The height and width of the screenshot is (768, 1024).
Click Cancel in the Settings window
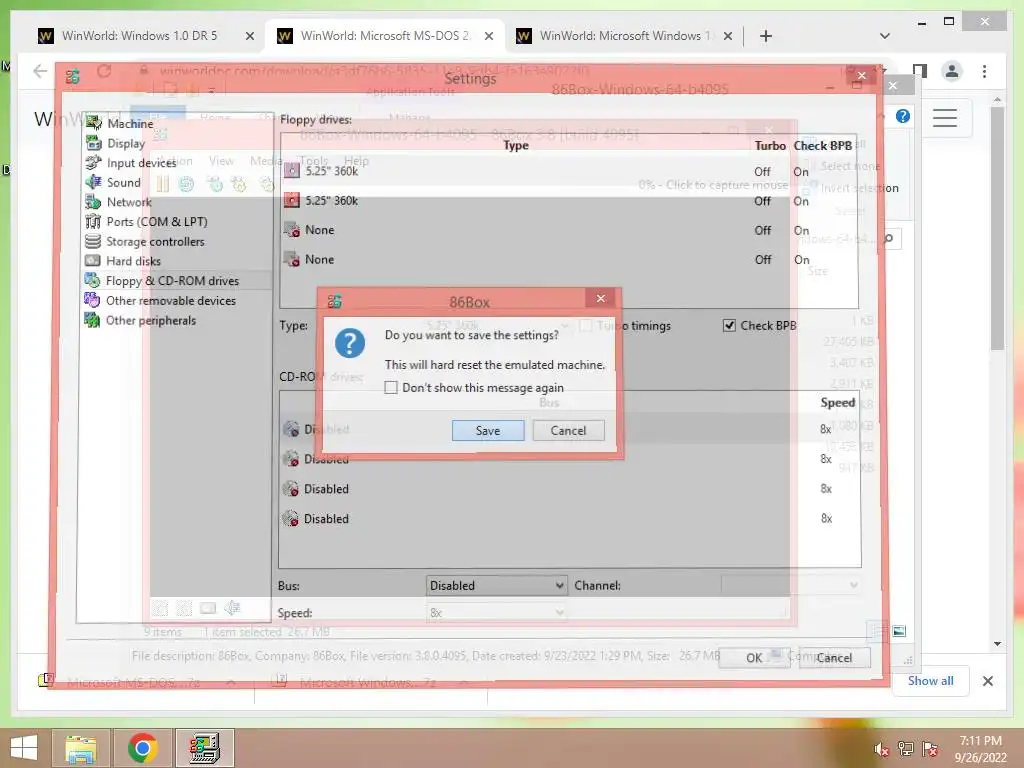(834, 658)
